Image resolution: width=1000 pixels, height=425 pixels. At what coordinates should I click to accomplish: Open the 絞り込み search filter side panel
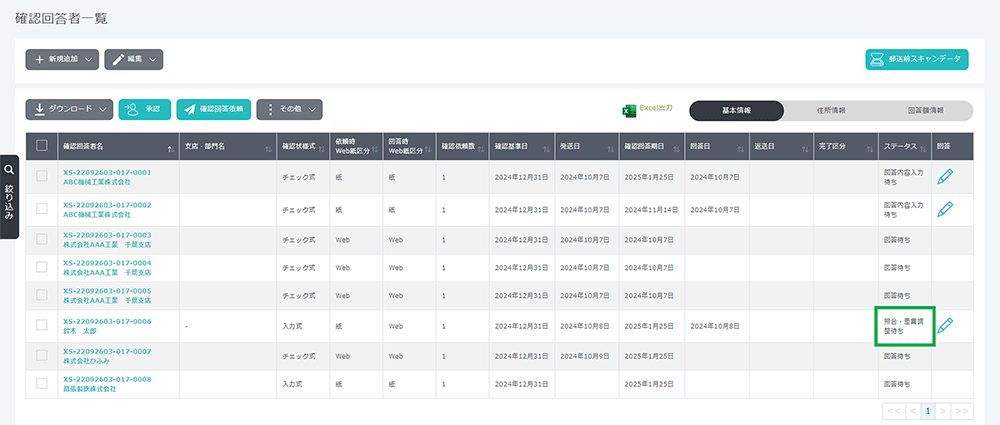[x=9, y=197]
